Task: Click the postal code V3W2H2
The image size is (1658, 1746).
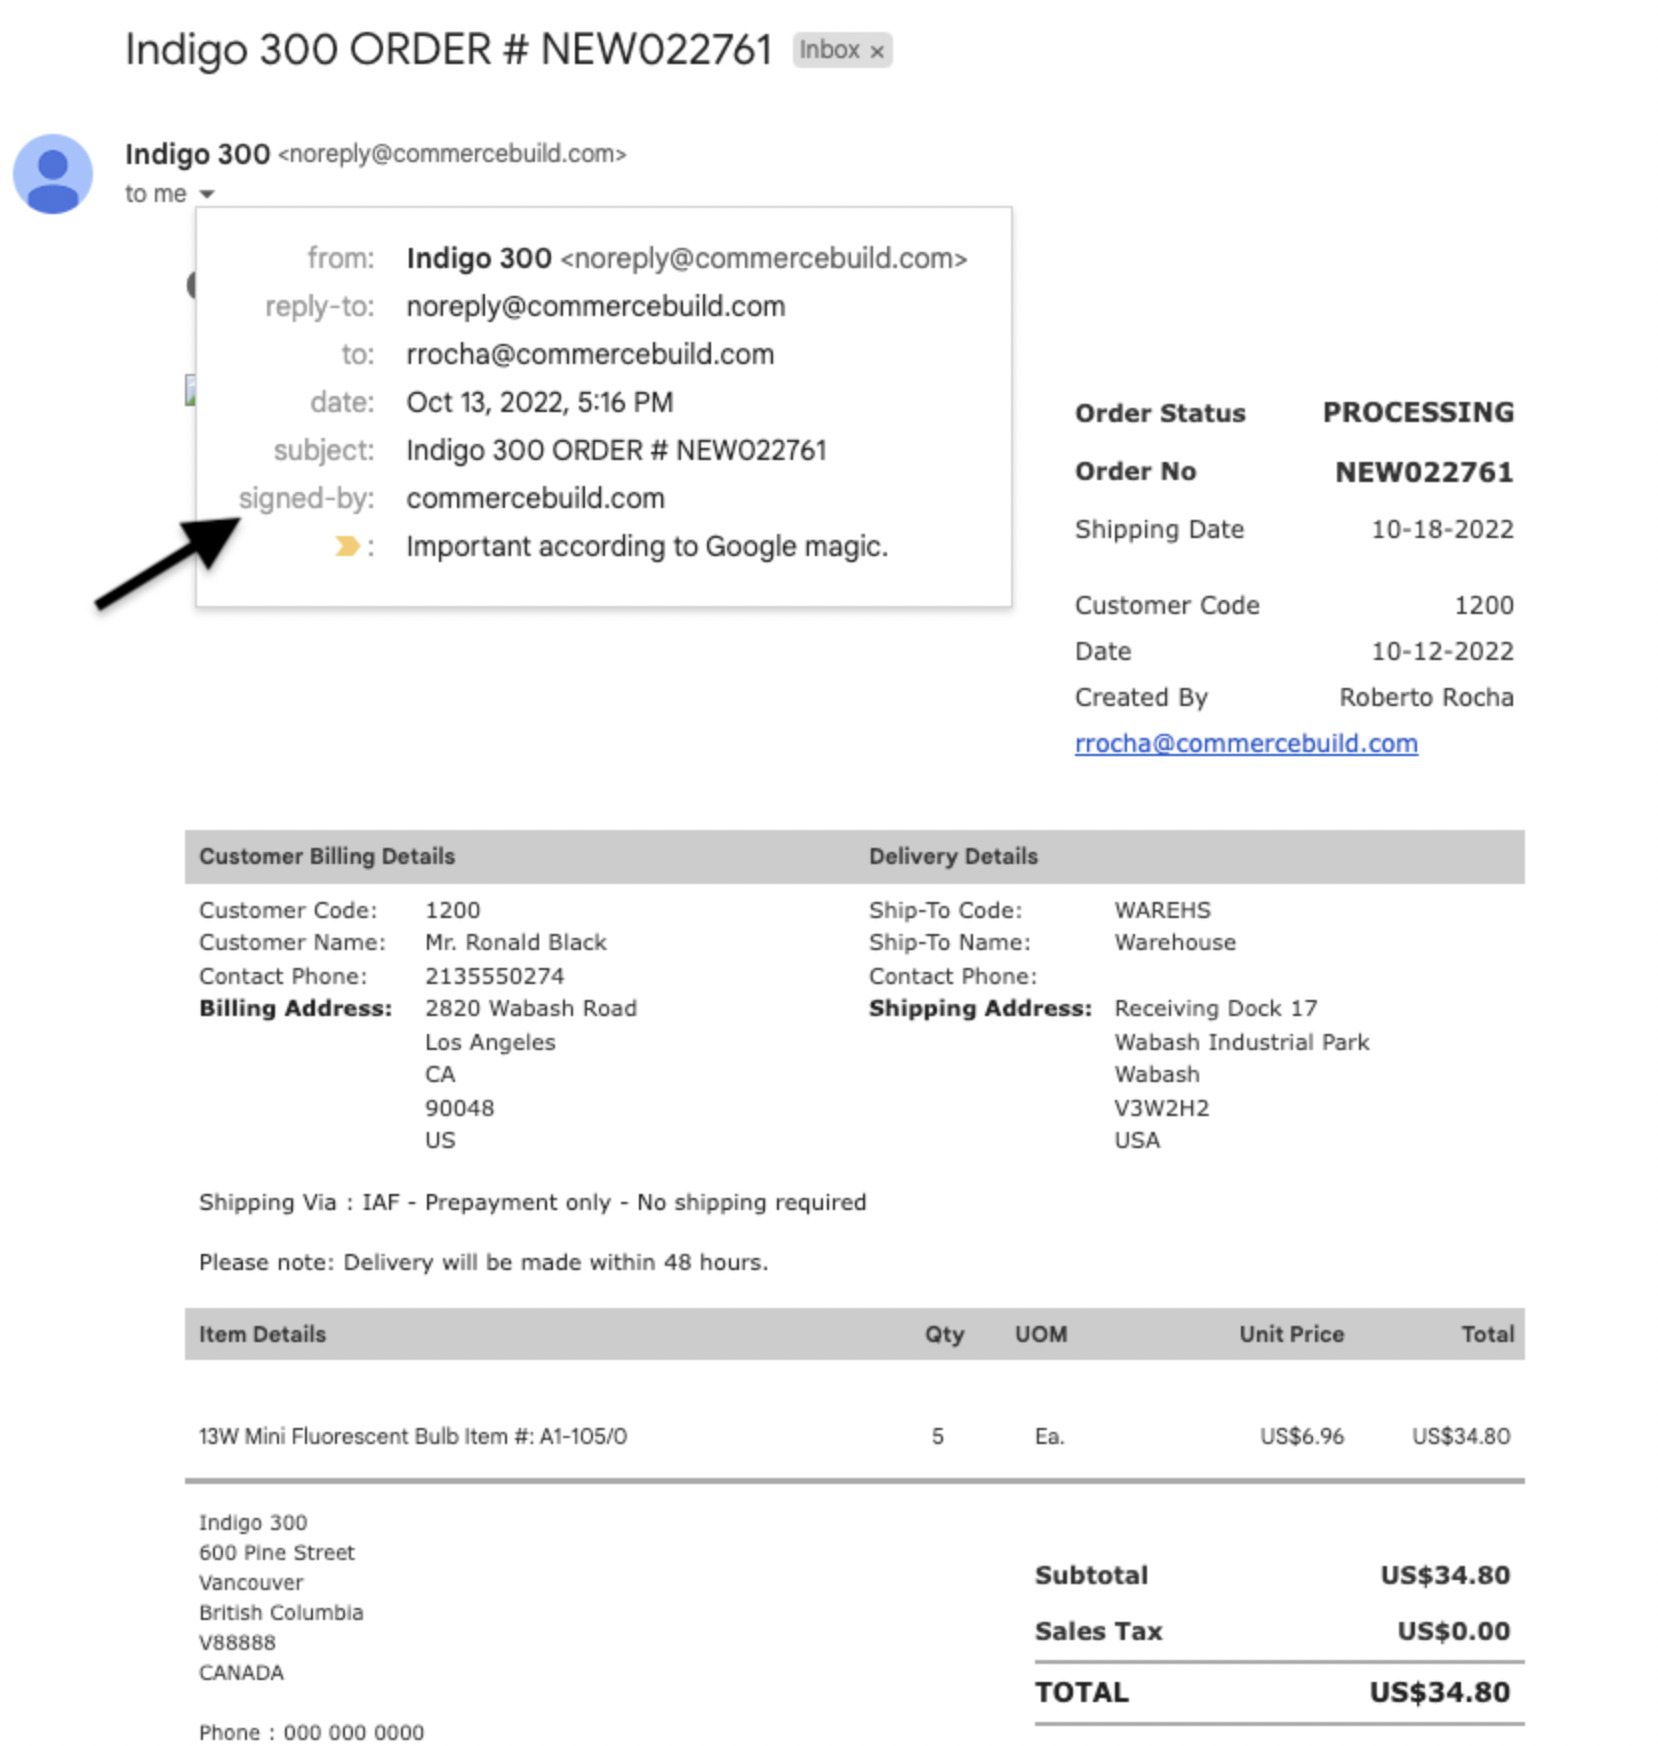Action: [1161, 1108]
